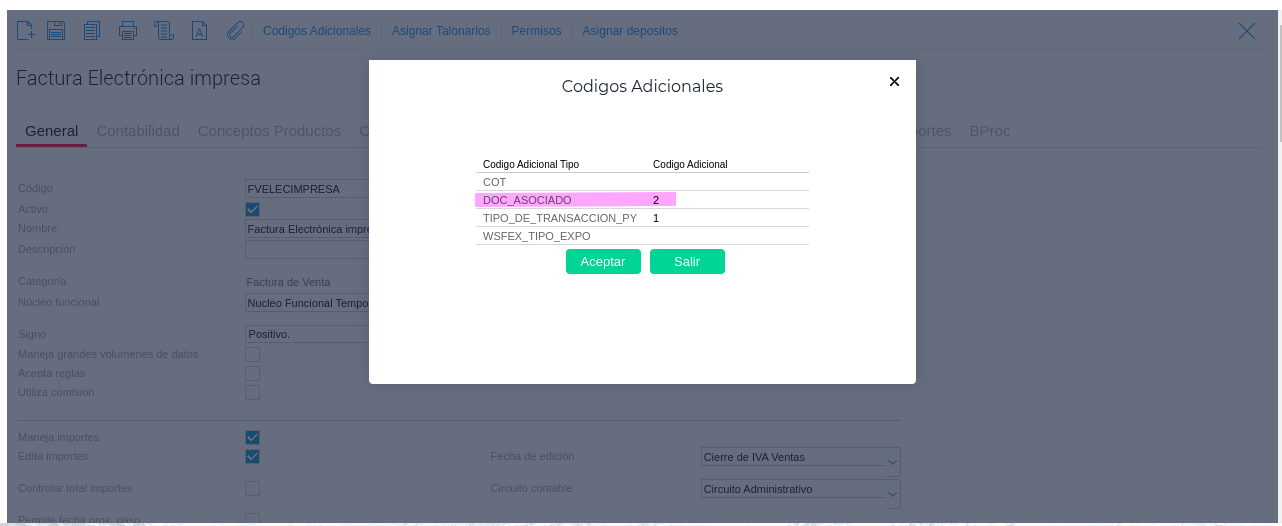Image resolution: width=1282 pixels, height=526 pixels.
Task: Expand the Circuito contable dropdown
Action: (892, 493)
